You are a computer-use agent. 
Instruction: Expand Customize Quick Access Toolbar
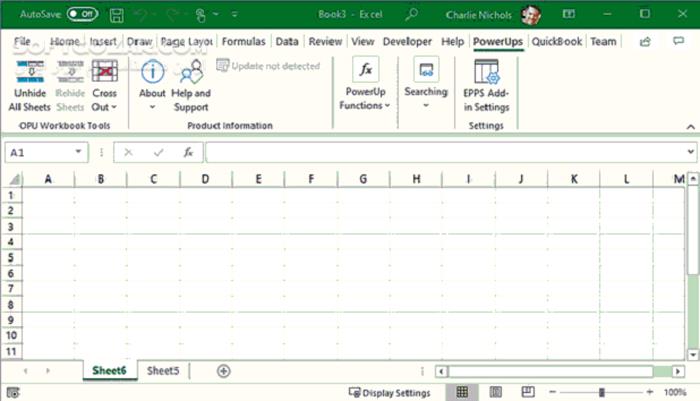coord(234,15)
